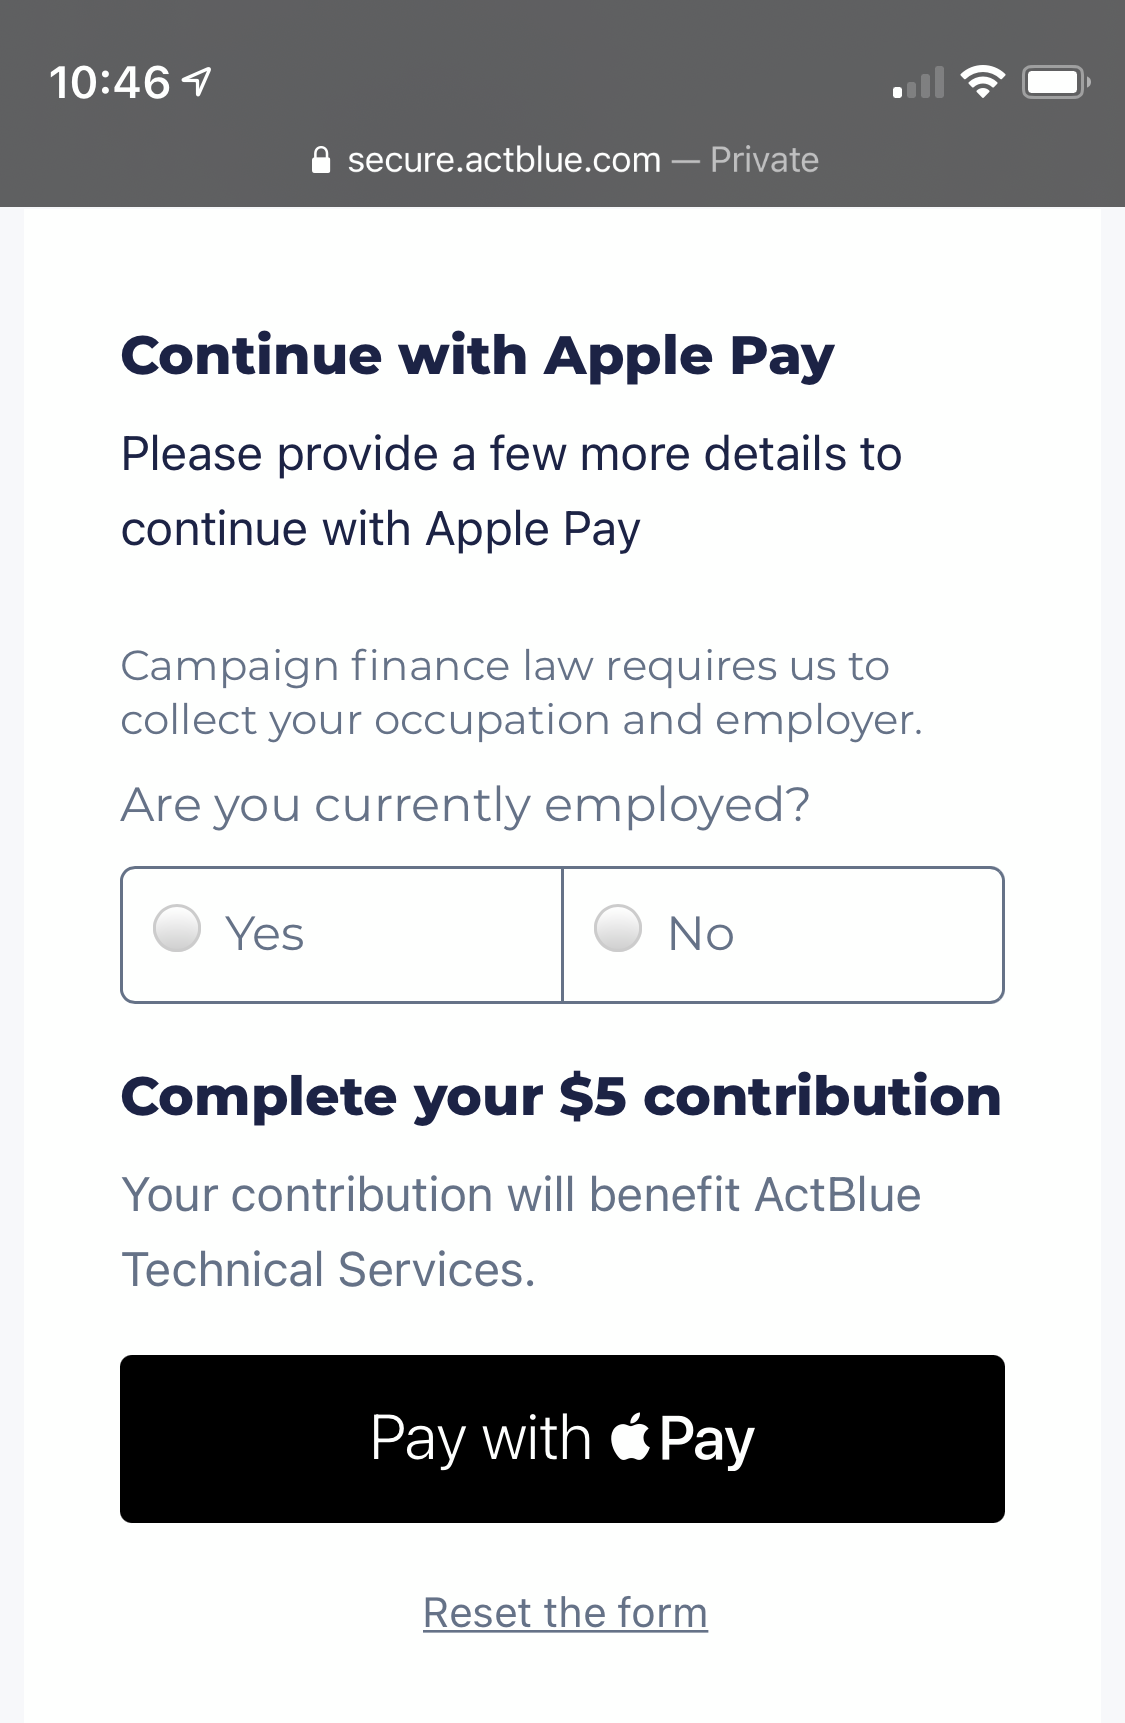Select the No employment radio button

pos(618,928)
